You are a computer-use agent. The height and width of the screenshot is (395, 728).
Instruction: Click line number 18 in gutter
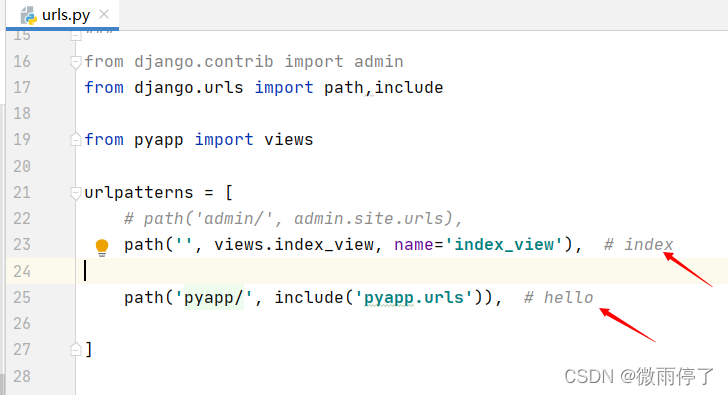click(x=22, y=113)
